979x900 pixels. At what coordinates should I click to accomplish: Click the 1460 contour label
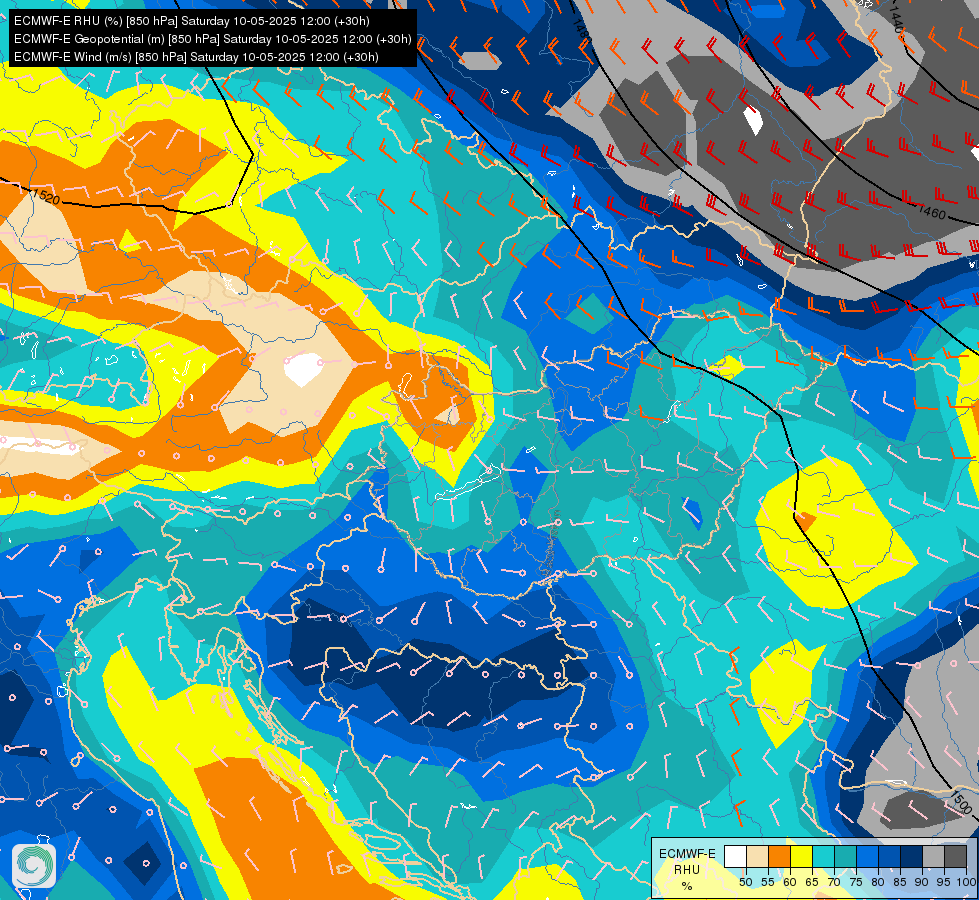click(x=932, y=212)
